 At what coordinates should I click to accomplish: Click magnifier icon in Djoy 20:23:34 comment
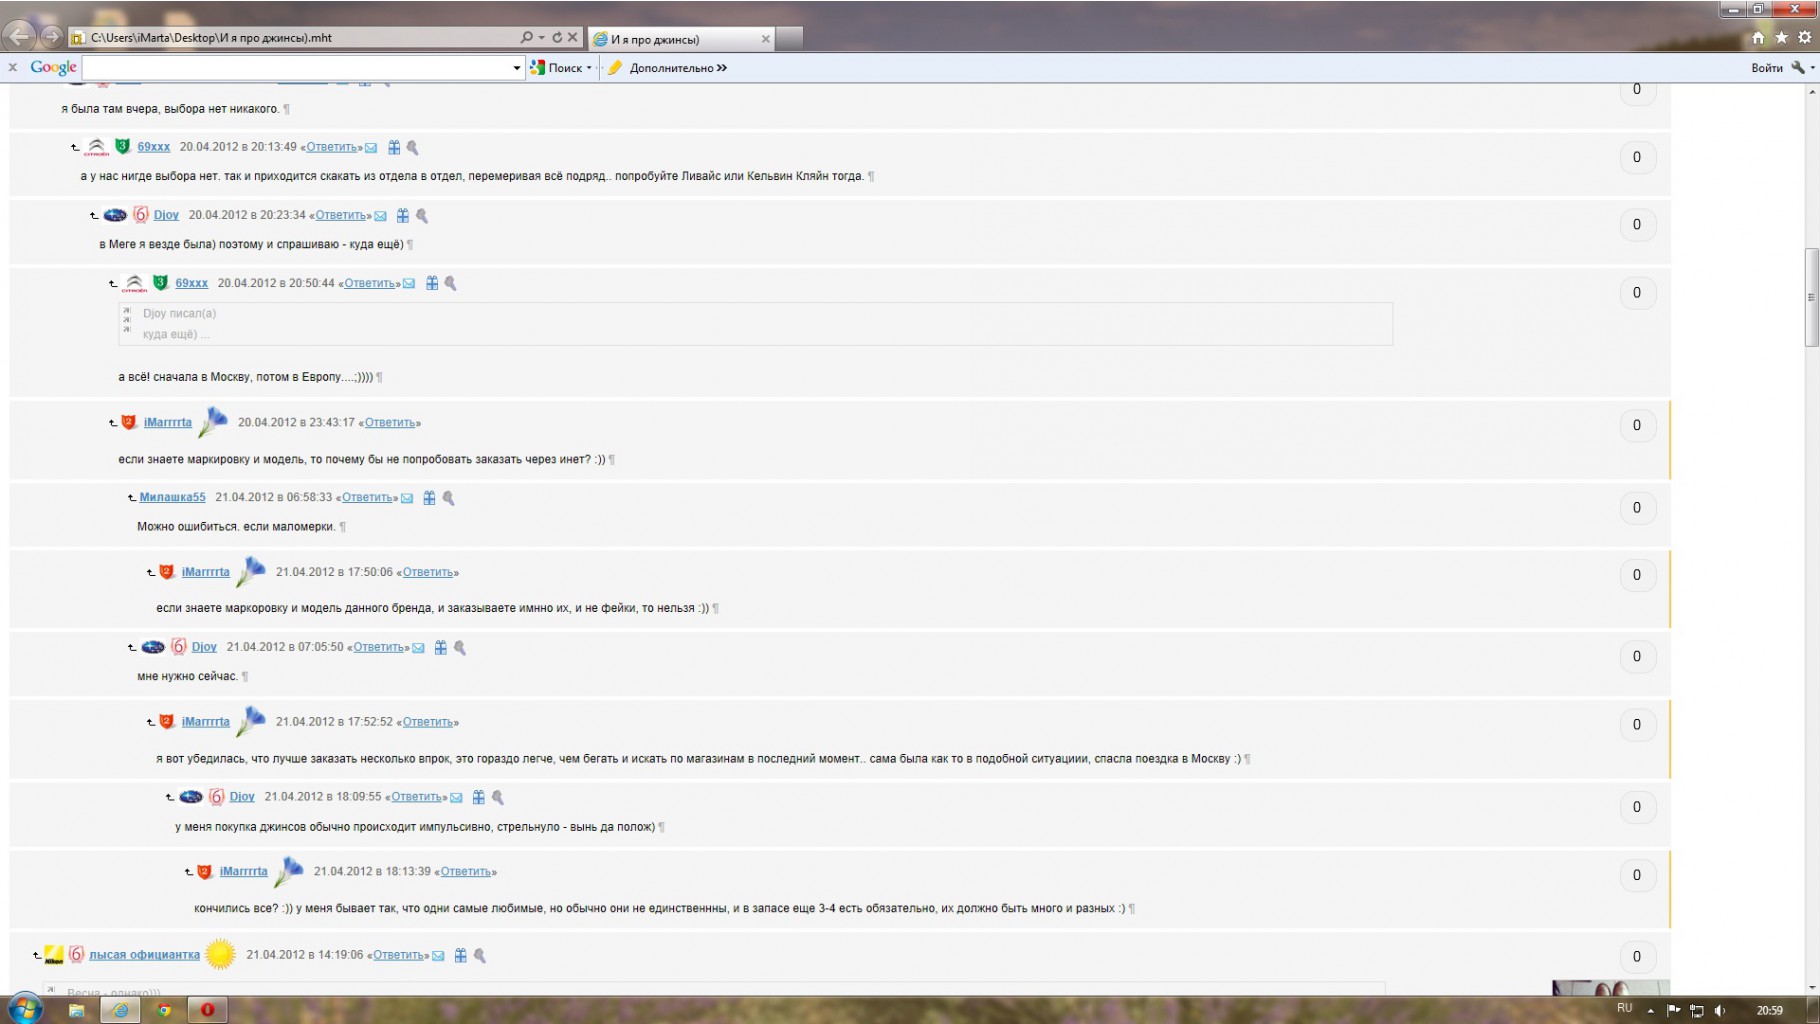point(422,215)
